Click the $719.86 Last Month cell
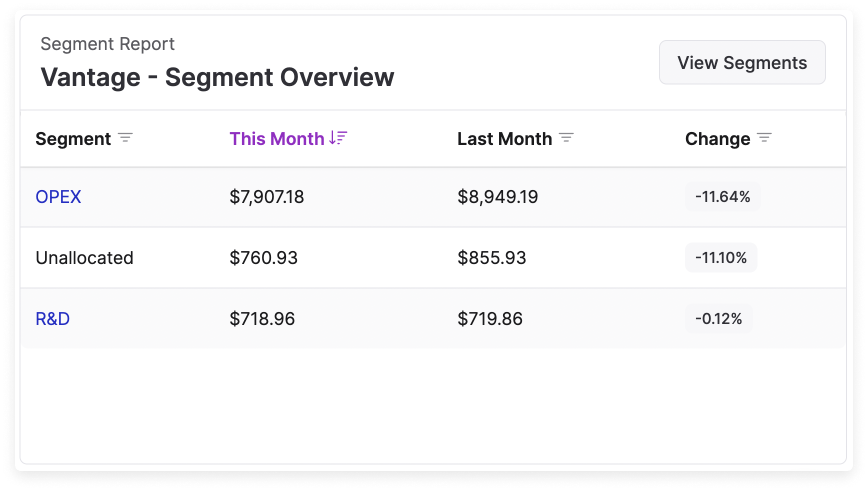The width and height of the screenshot is (868, 491). tap(490, 319)
